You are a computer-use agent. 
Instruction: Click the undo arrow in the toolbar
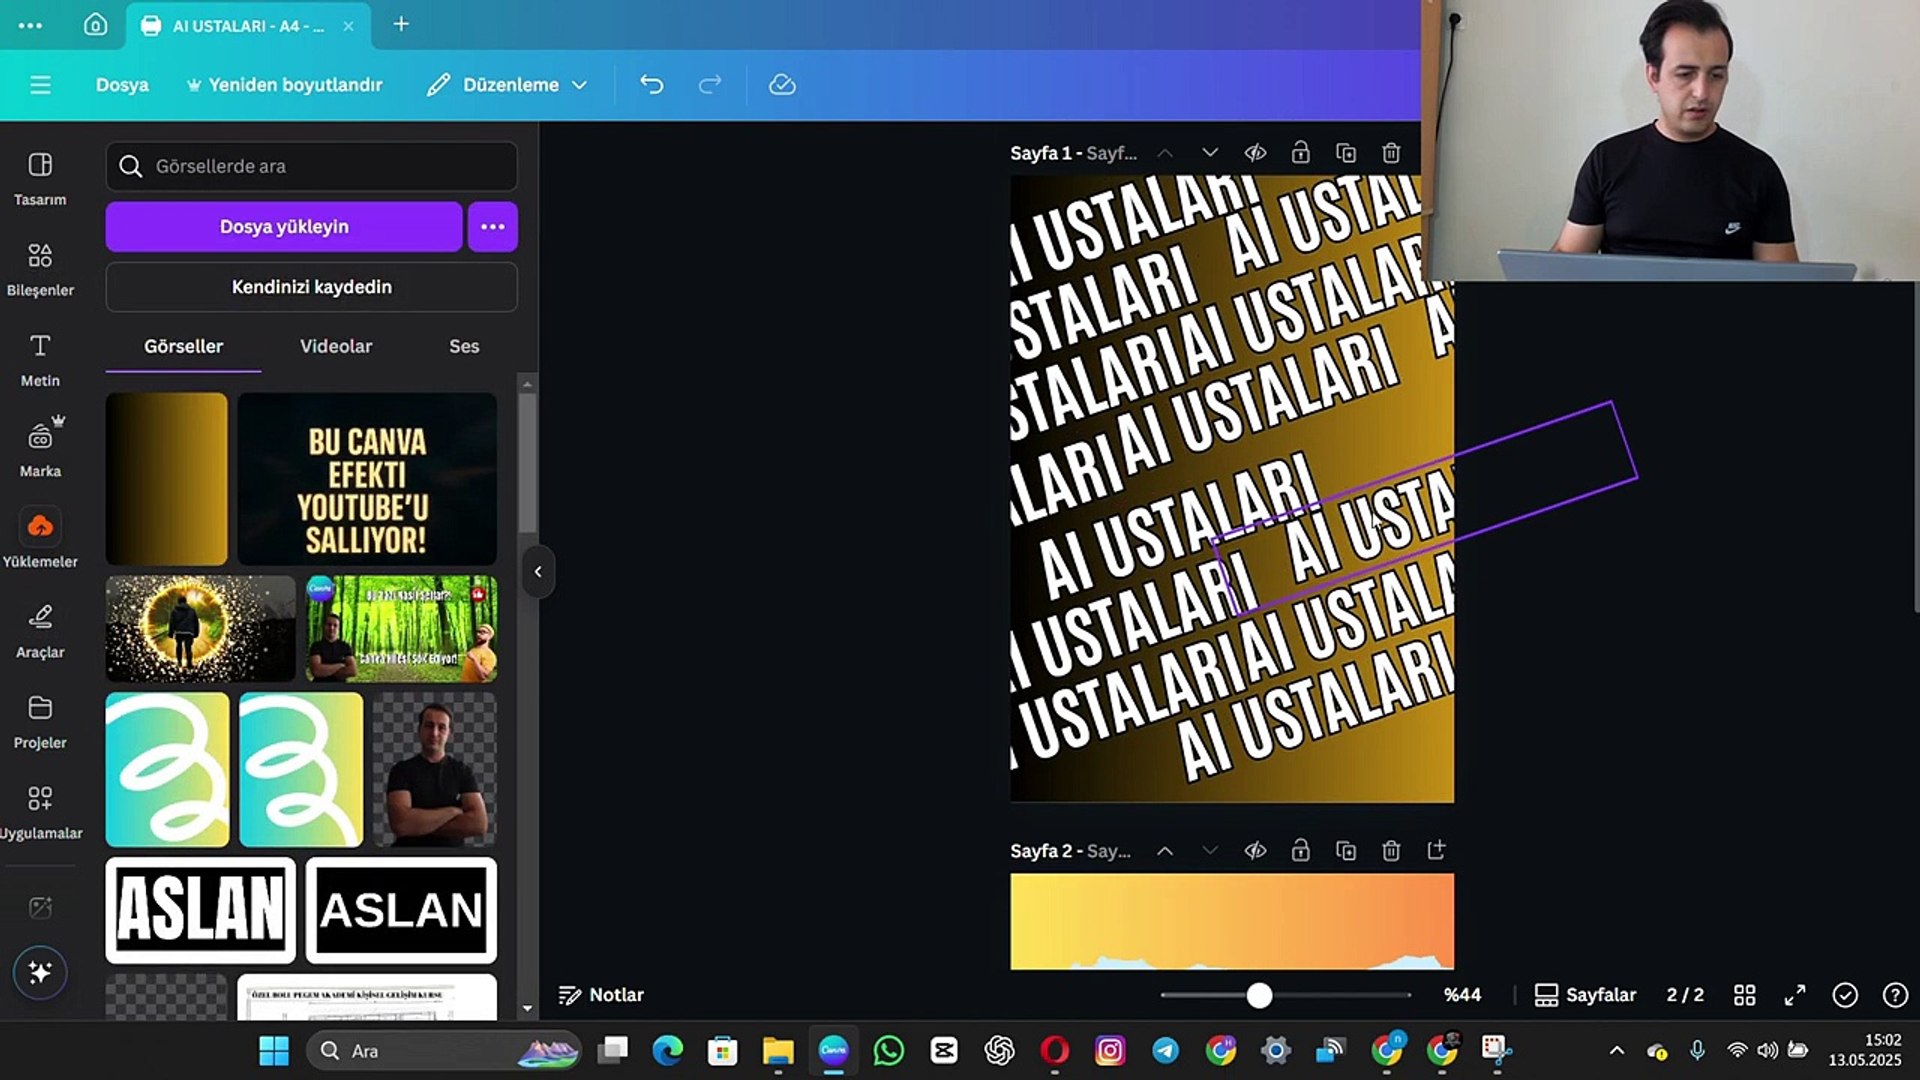(651, 85)
